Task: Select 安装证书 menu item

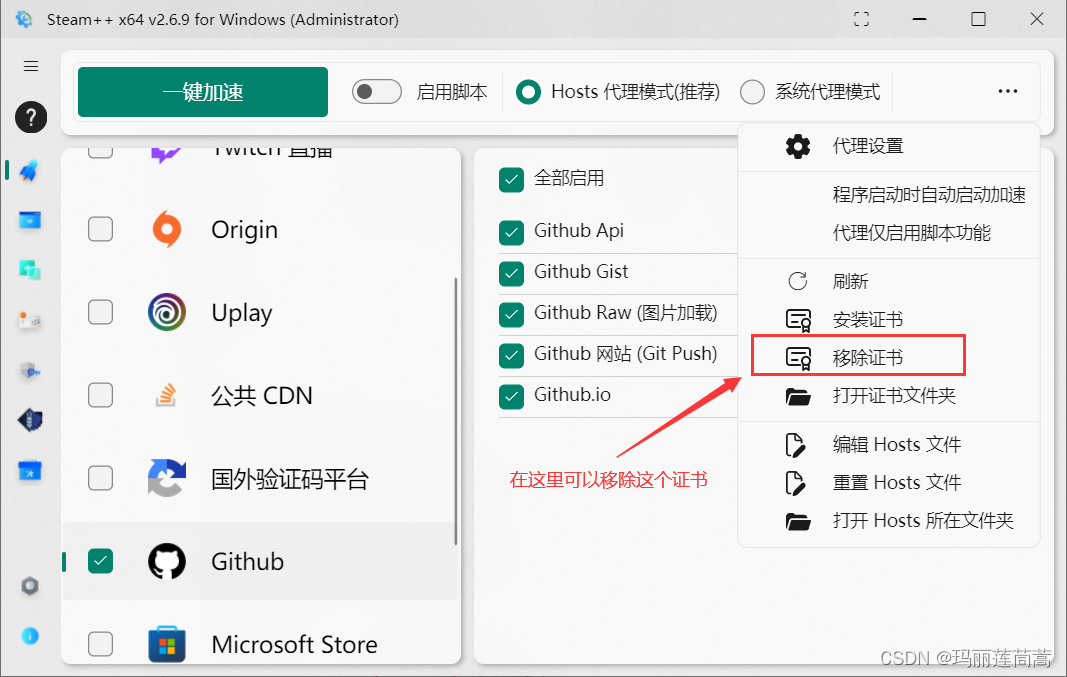Action: pos(889,320)
